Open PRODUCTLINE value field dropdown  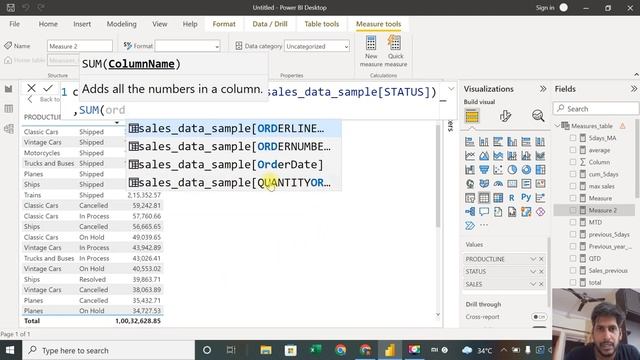click(x=533, y=259)
